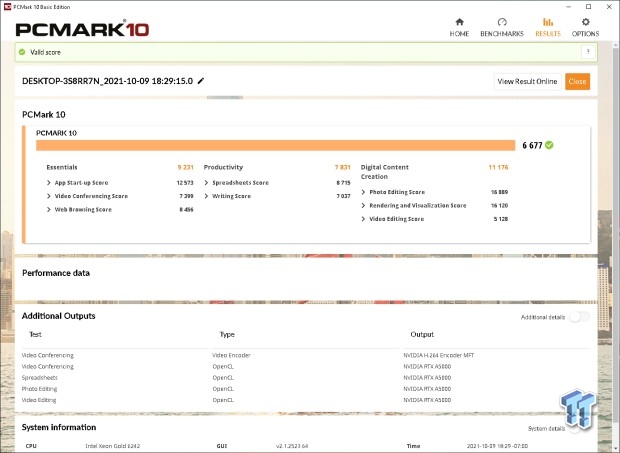Screen dimensions: 620x453
Task: Click the Productivity score 7 831
Action: click(342, 167)
